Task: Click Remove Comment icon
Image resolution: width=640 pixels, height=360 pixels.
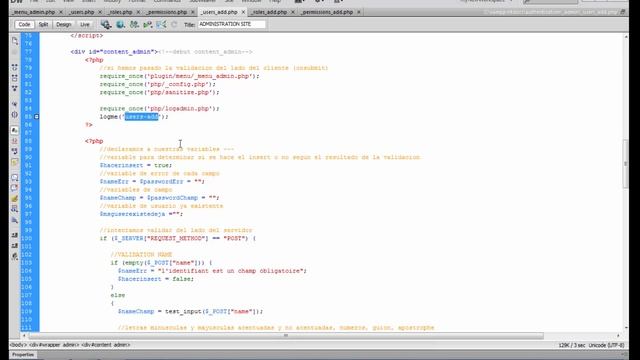Action: coord(15,188)
